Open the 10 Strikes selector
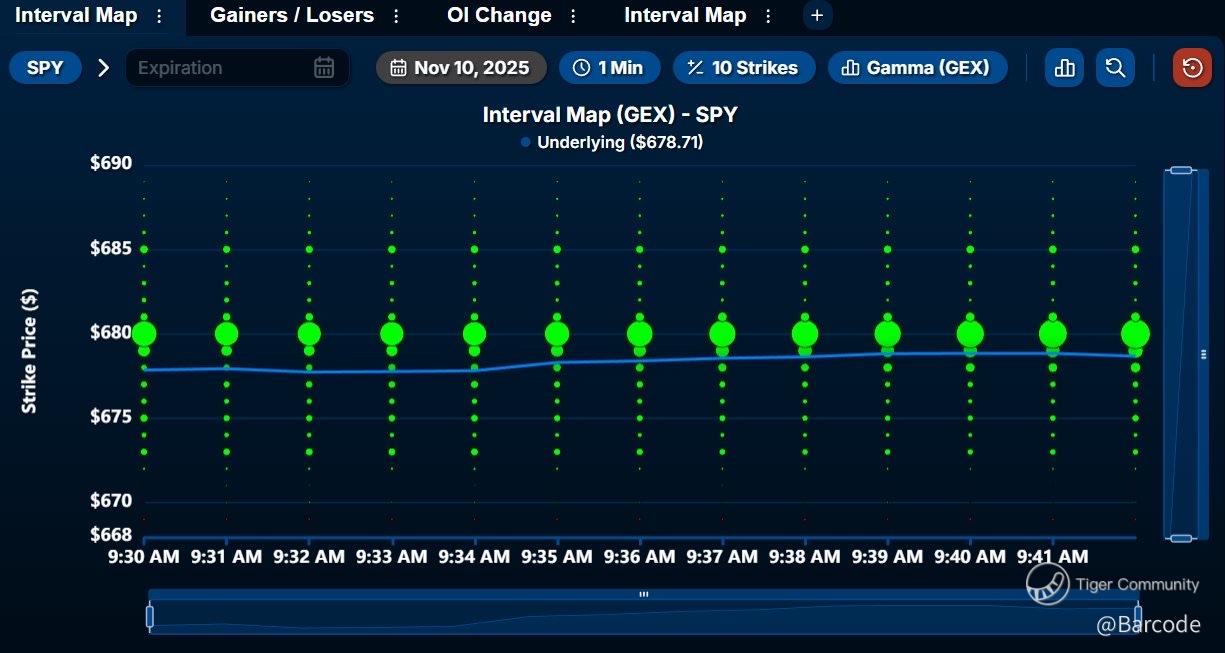Viewport: 1225px width, 653px height. [744, 68]
